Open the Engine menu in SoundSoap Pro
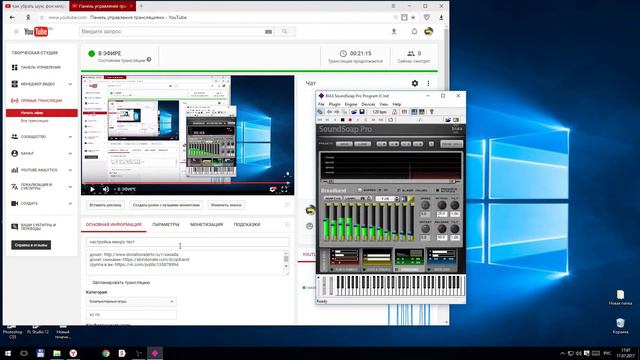 [351, 104]
